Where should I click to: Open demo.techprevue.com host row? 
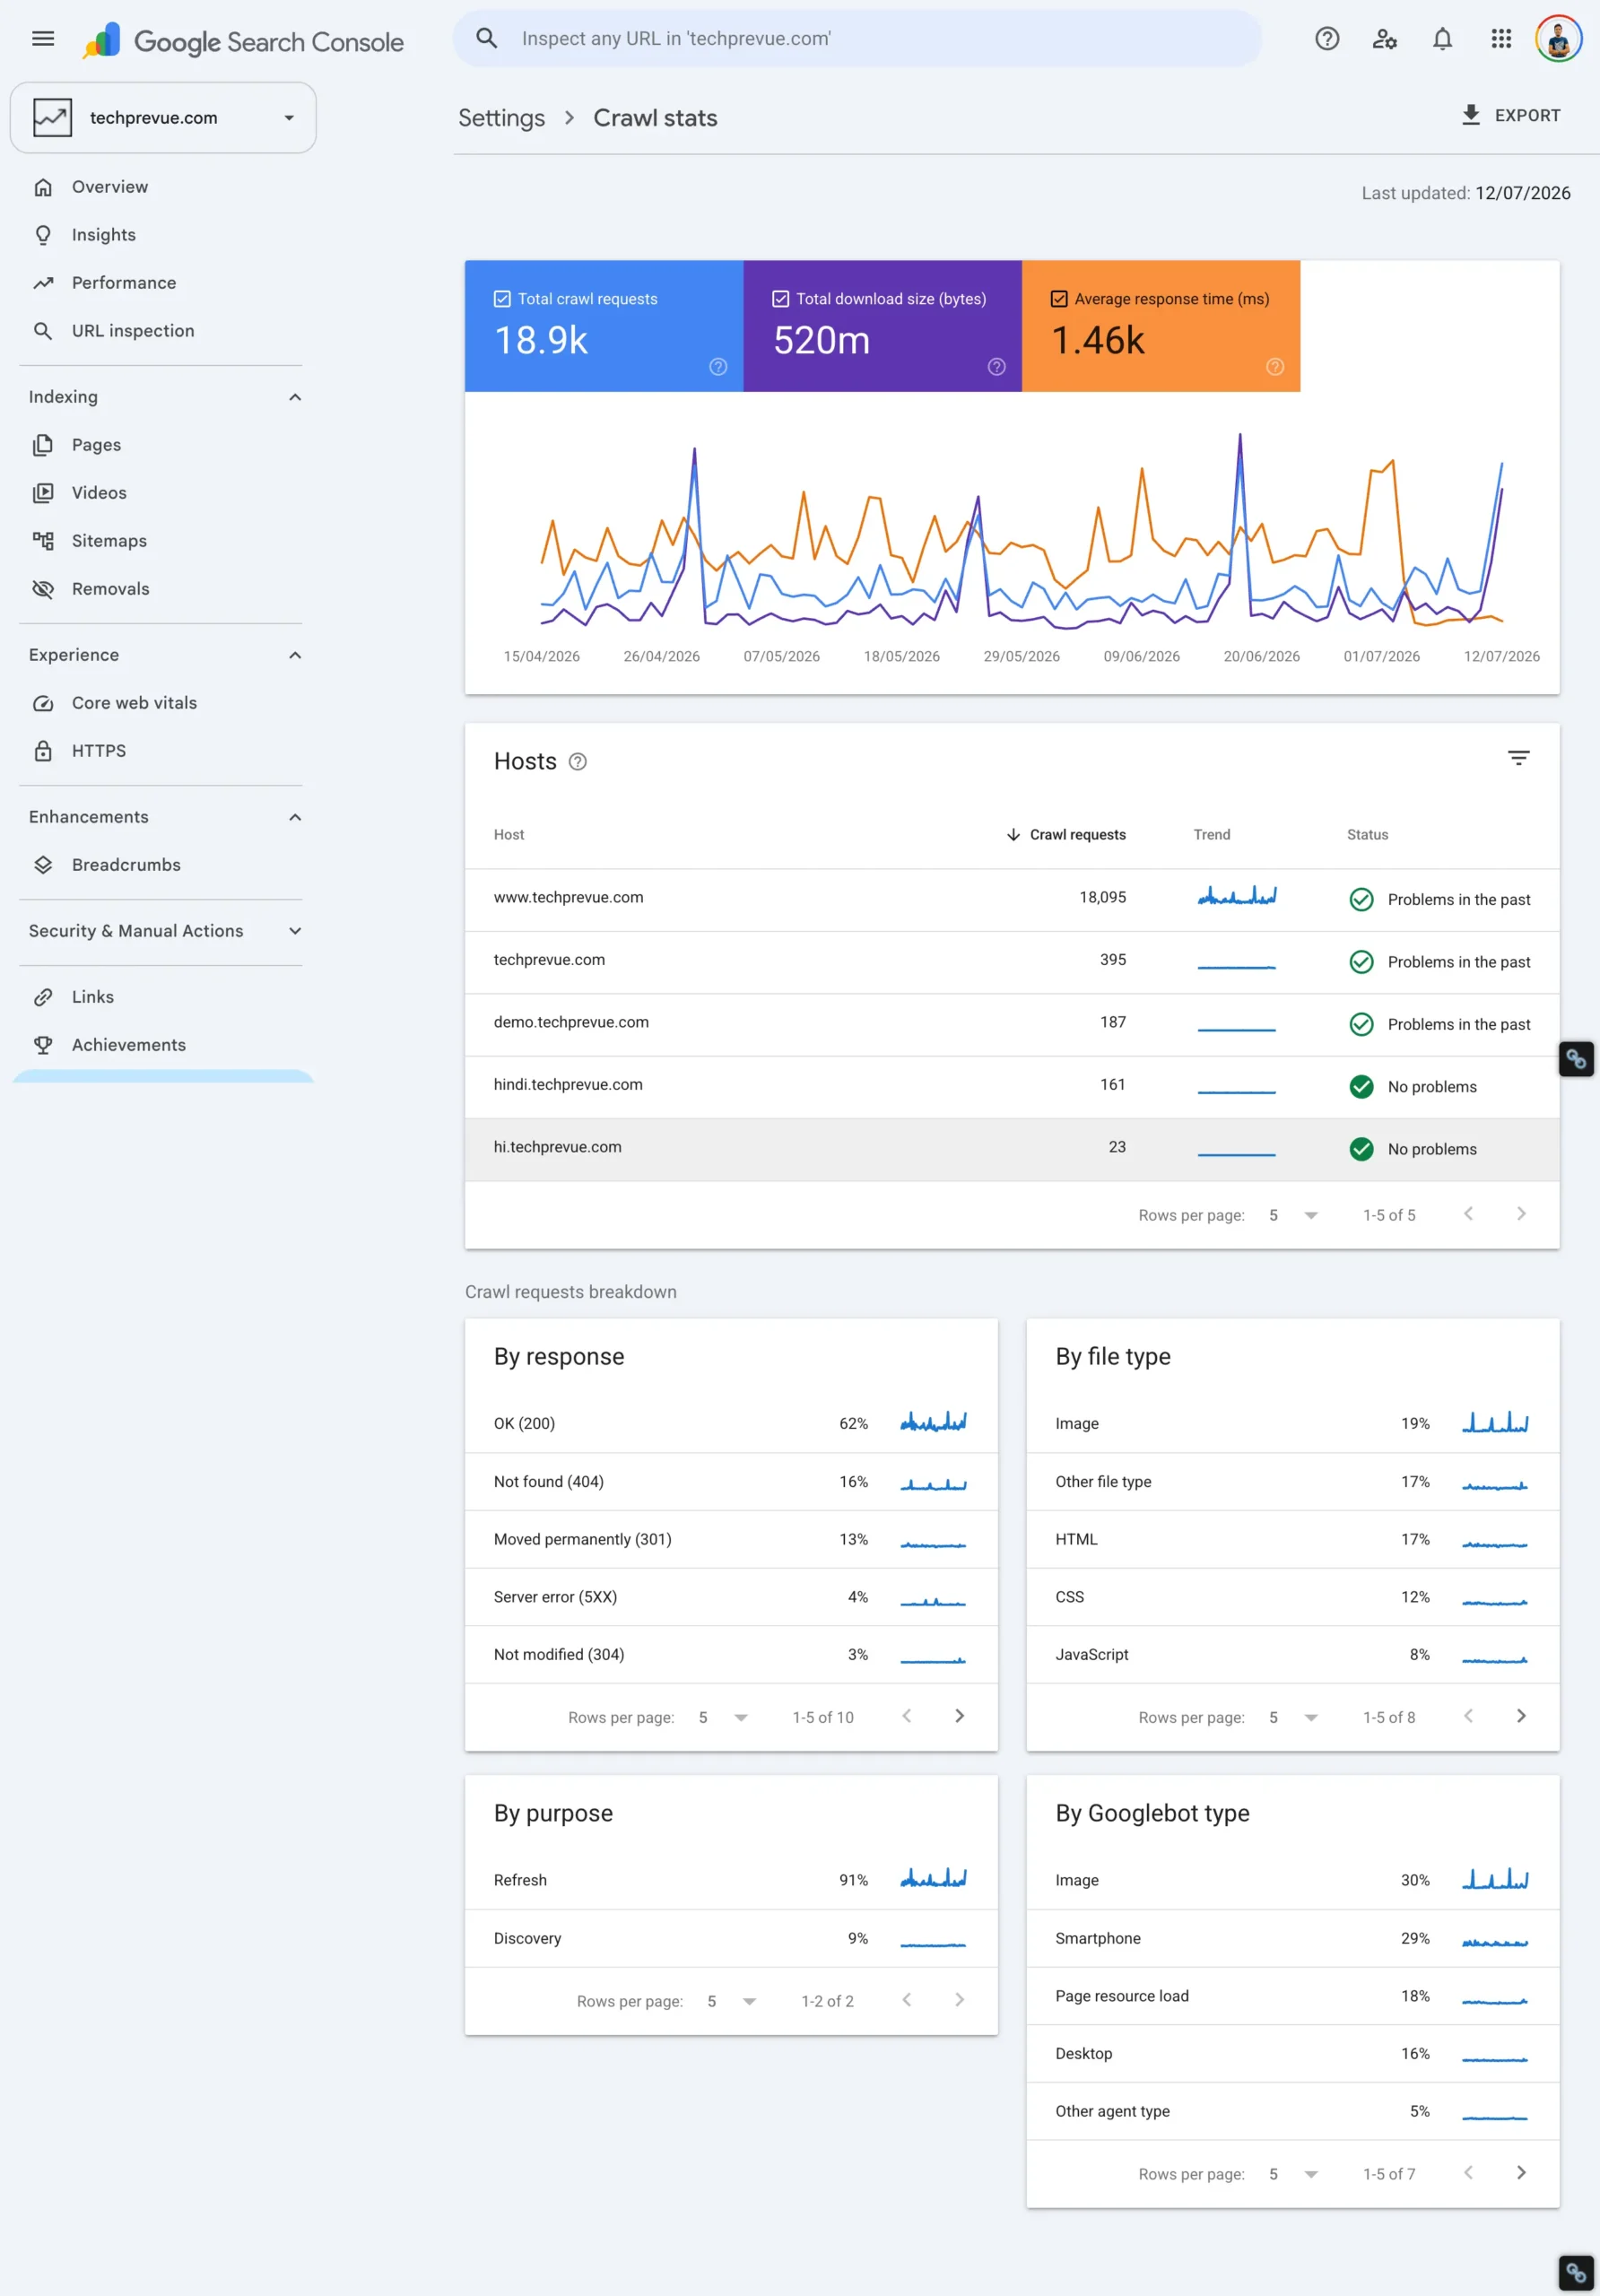click(1012, 1024)
